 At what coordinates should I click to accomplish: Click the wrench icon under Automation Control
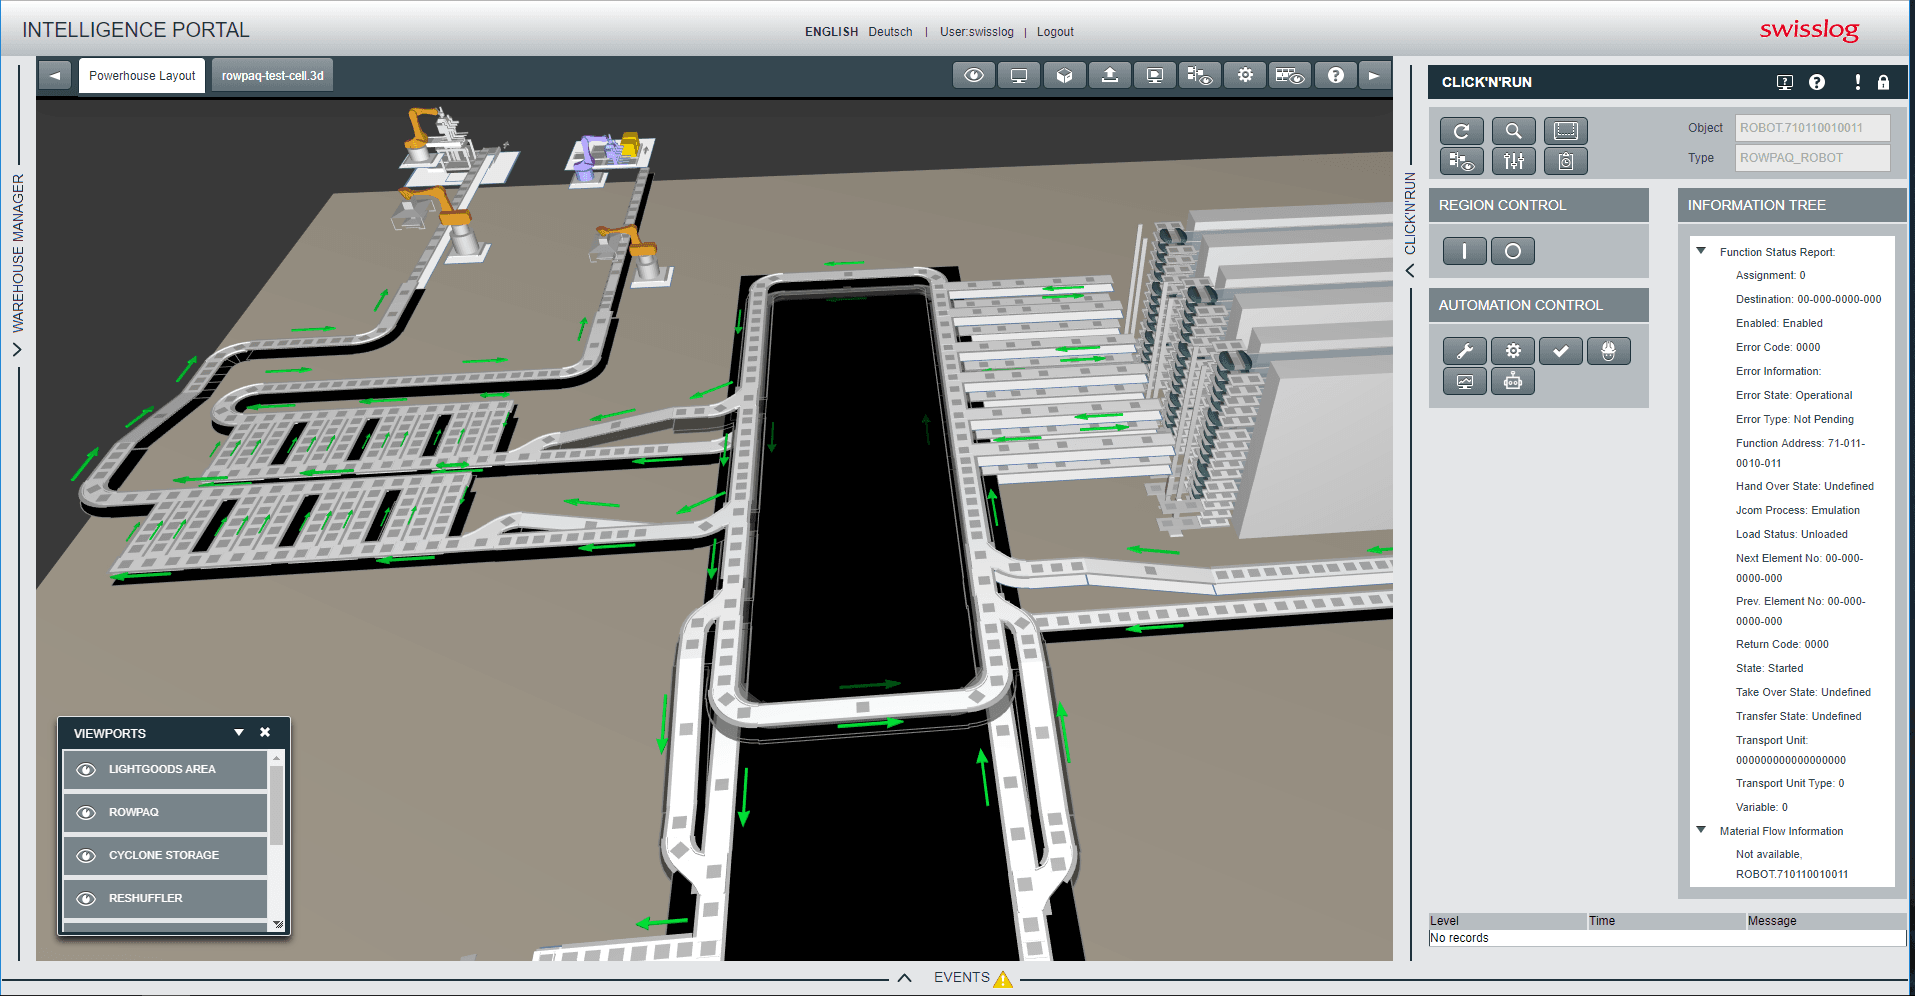1465,351
